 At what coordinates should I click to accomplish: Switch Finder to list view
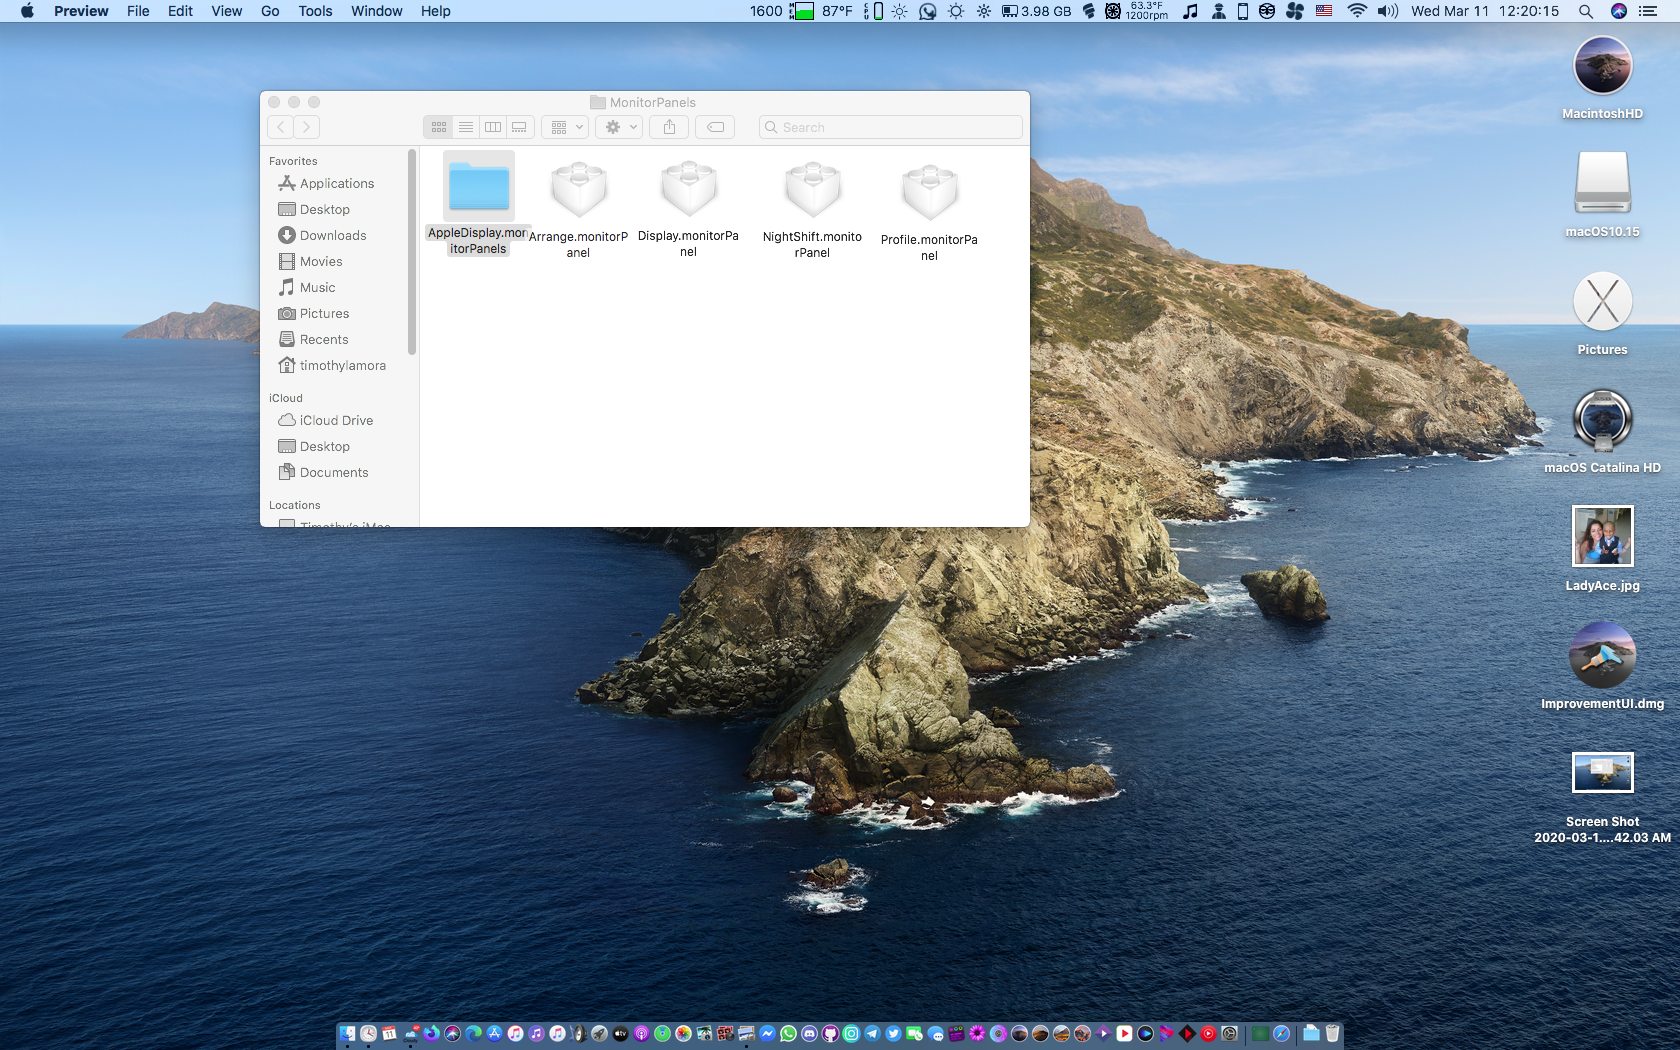click(x=466, y=127)
